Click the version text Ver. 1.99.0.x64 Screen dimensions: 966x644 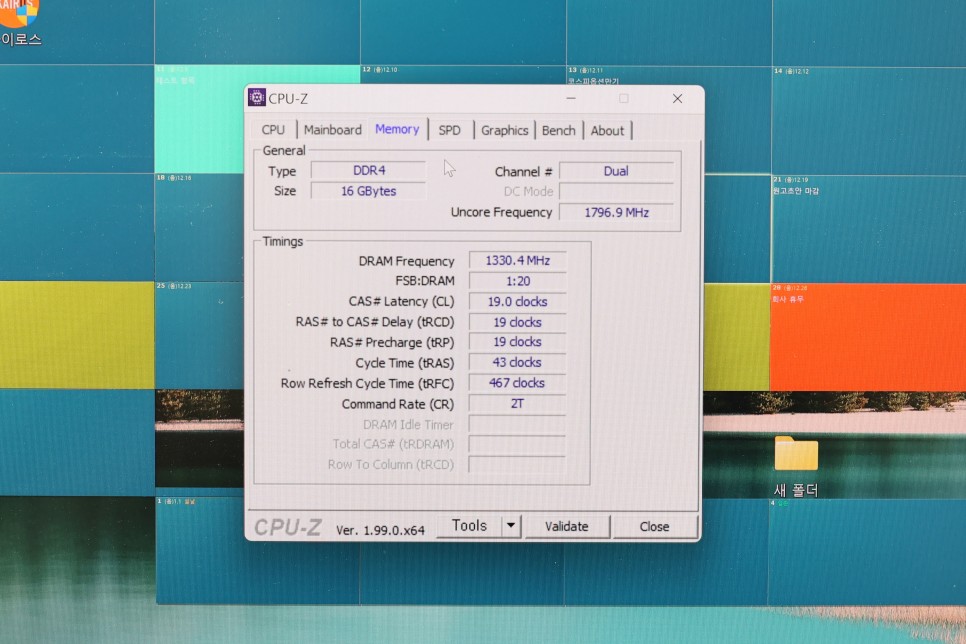tap(380, 530)
